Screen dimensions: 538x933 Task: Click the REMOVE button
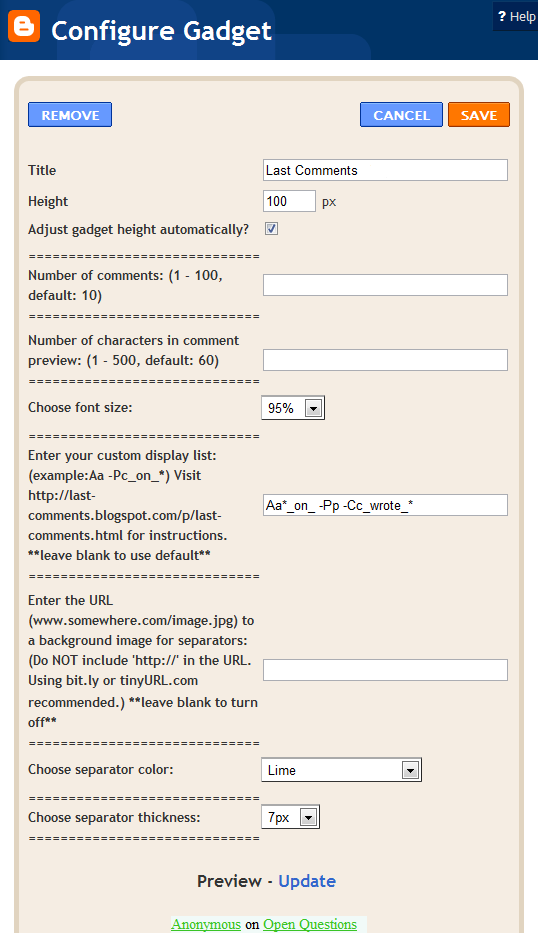(x=70, y=115)
